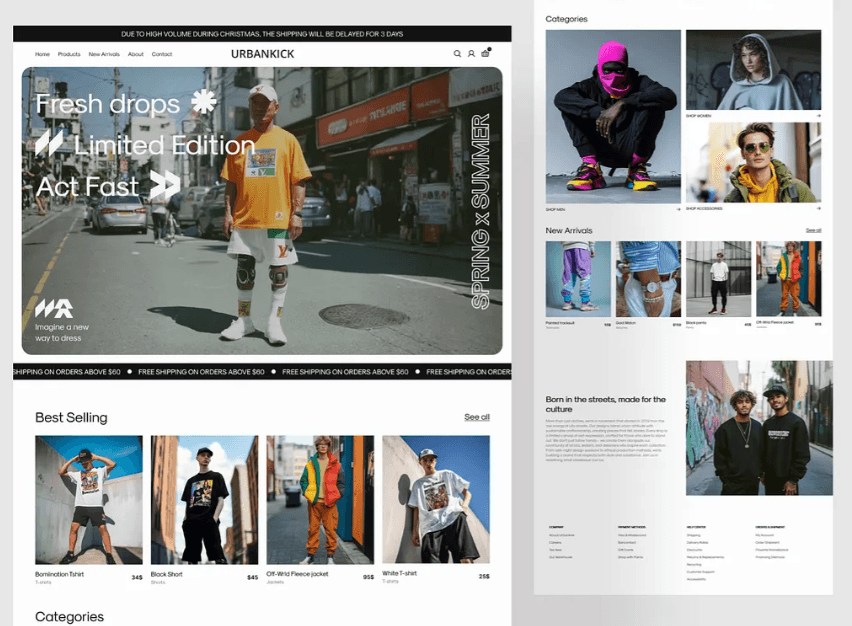Viewport: 852px width, 626px height.
Task: Open the Products menu item
Action: (x=69, y=54)
